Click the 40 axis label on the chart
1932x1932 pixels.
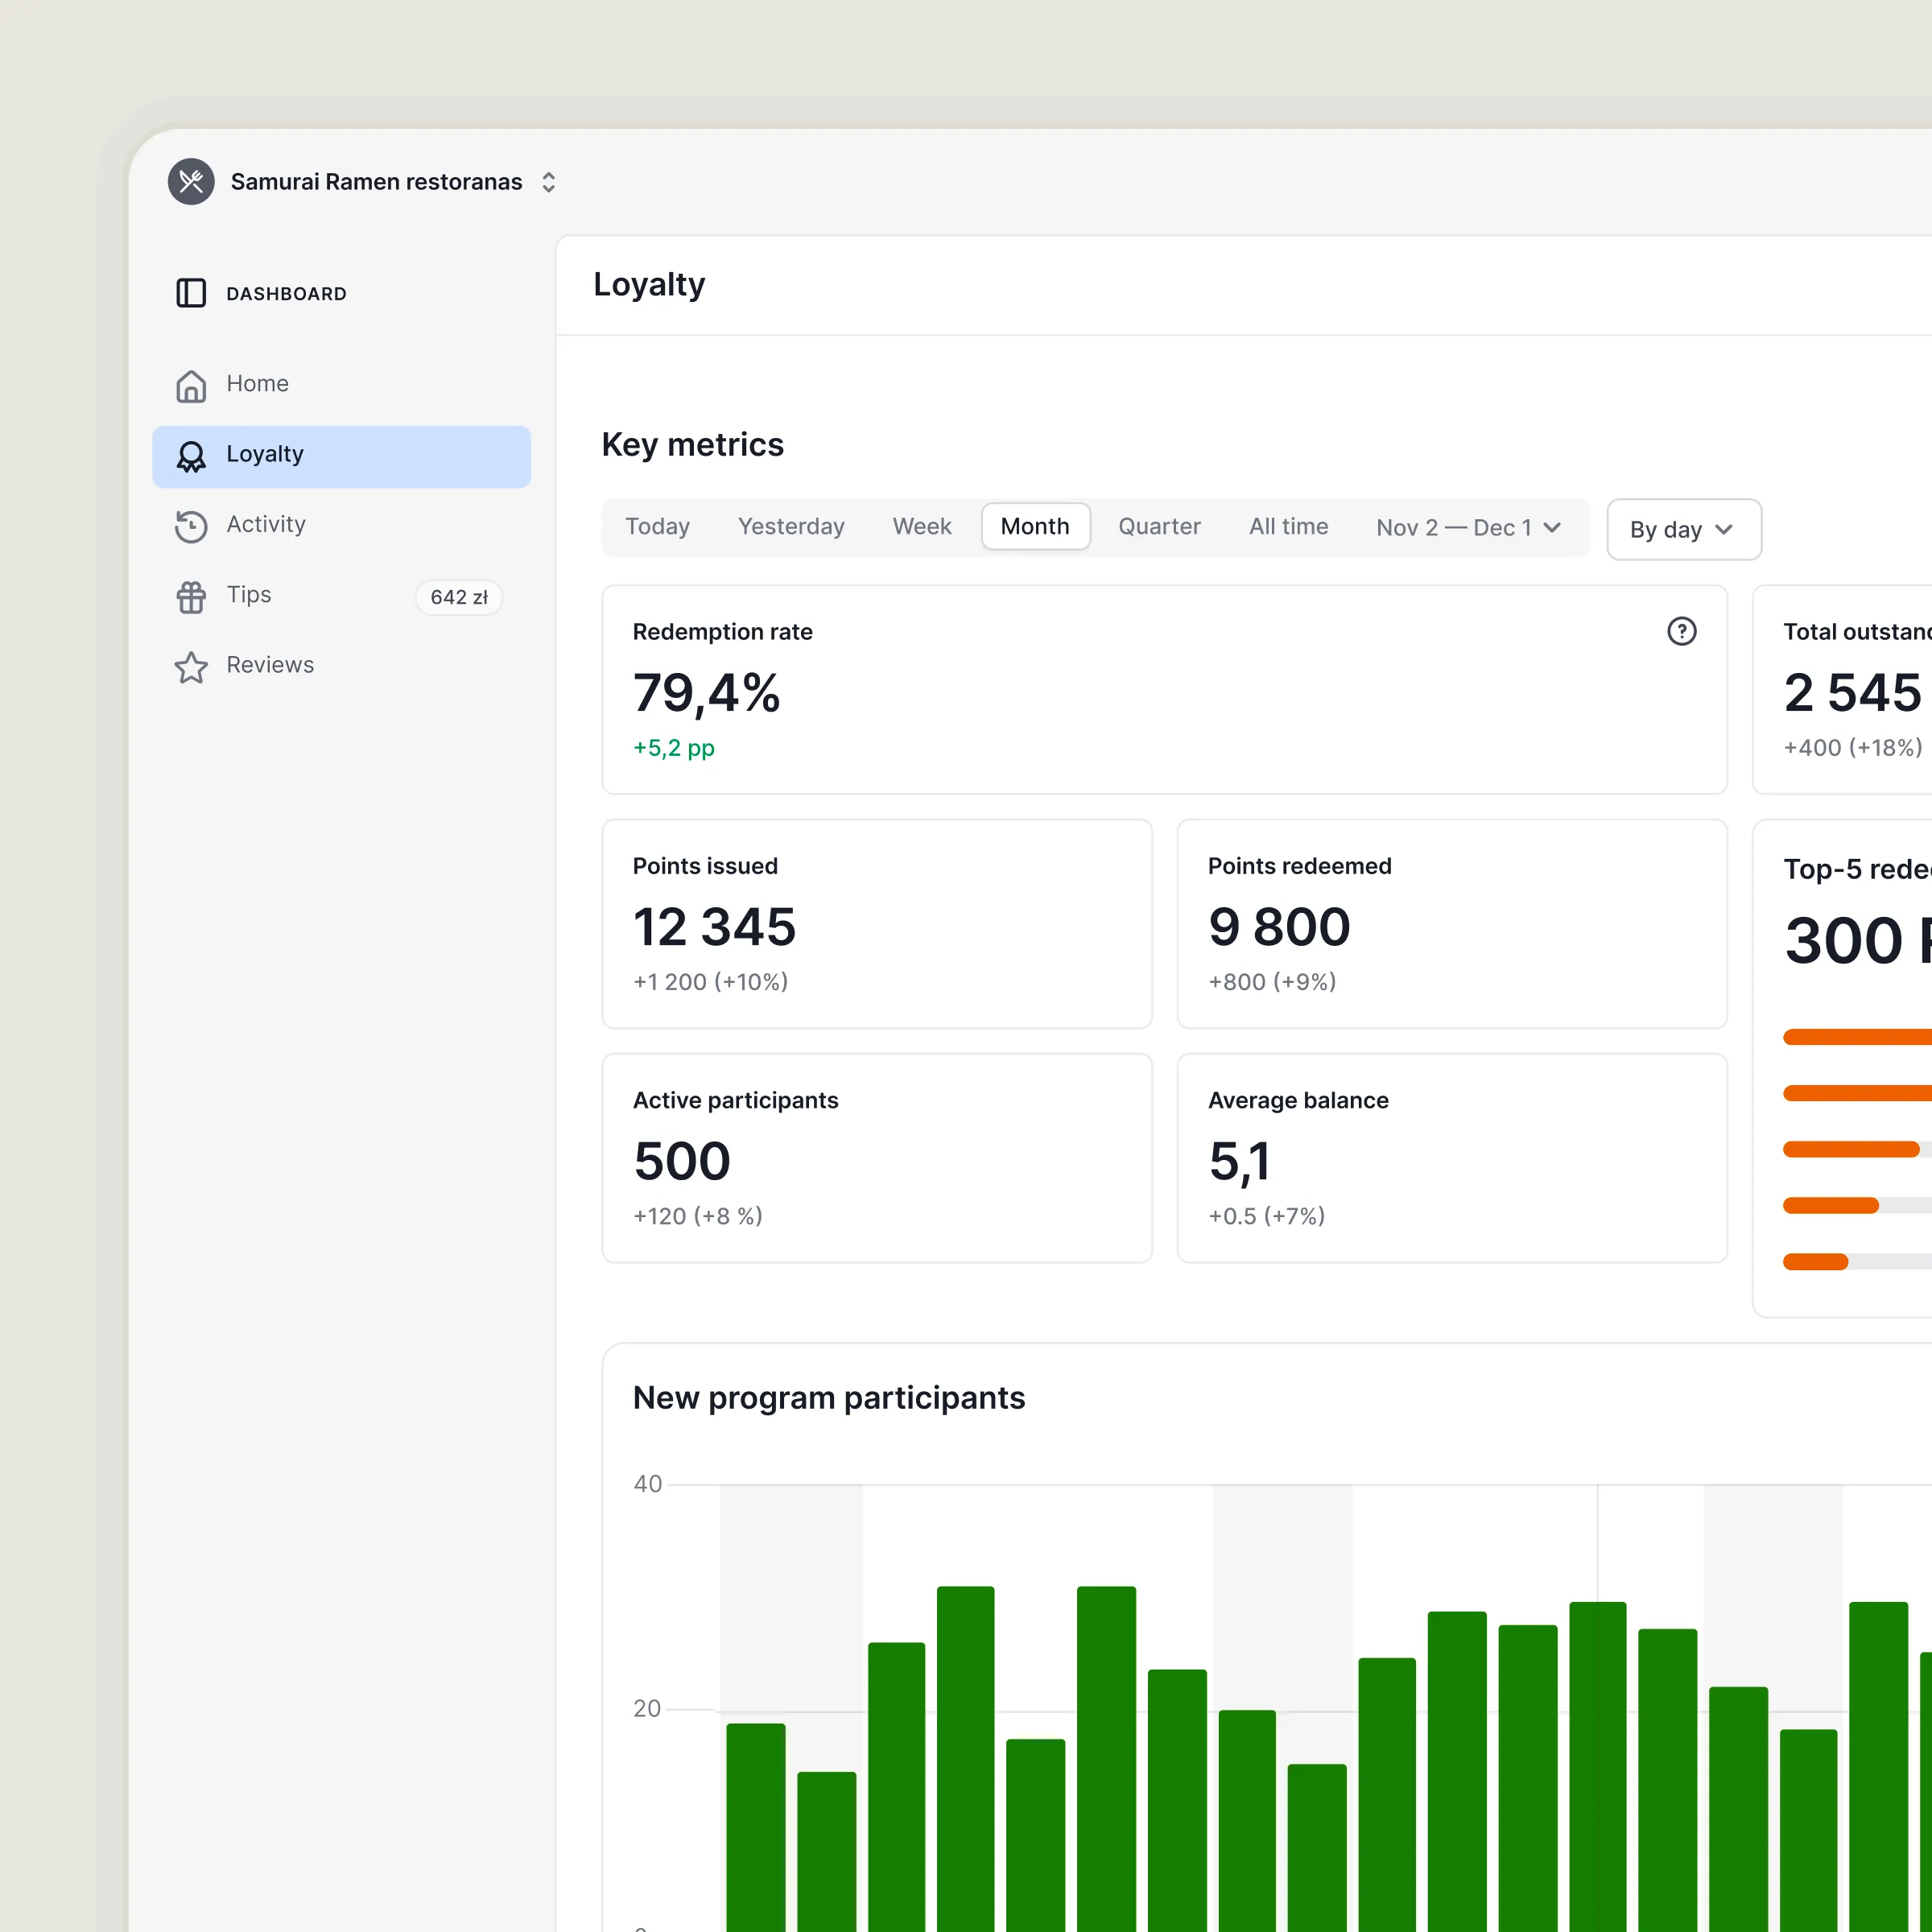[647, 1484]
